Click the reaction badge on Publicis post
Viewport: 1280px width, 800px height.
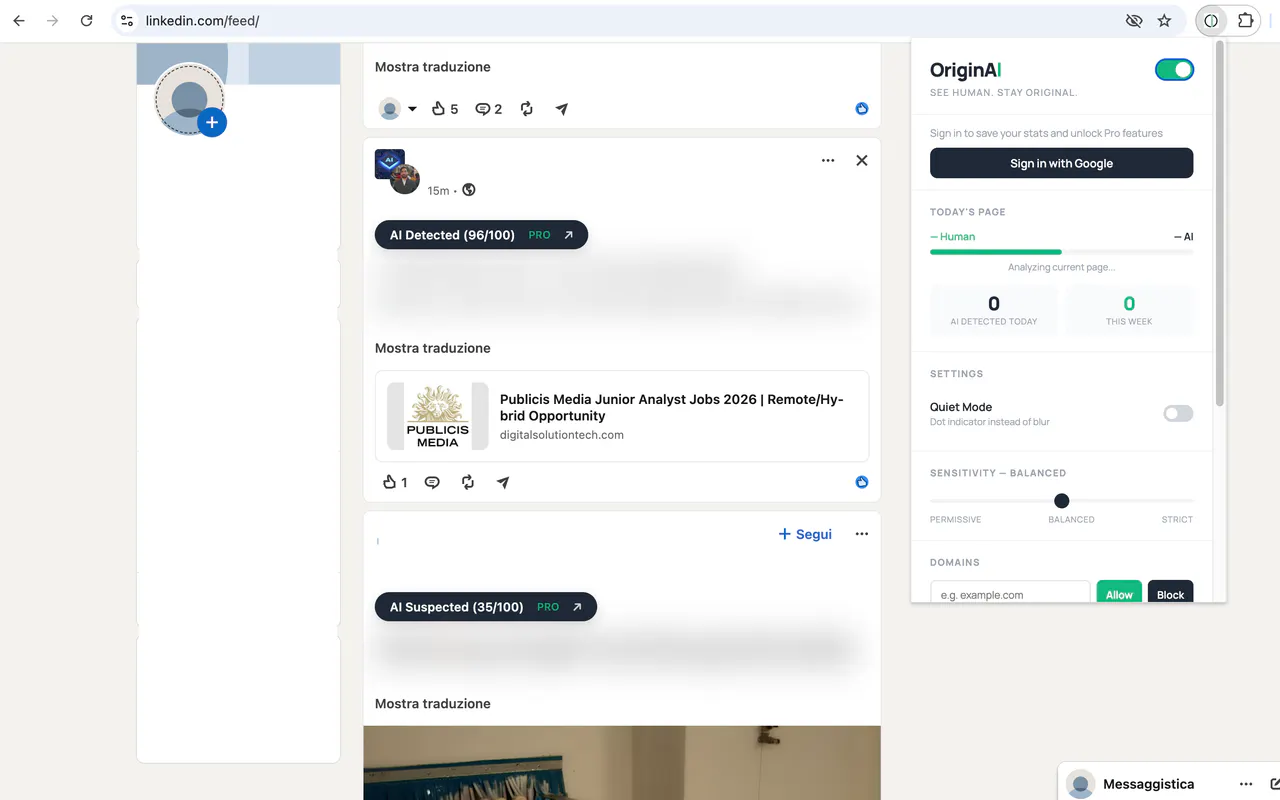click(862, 482)
